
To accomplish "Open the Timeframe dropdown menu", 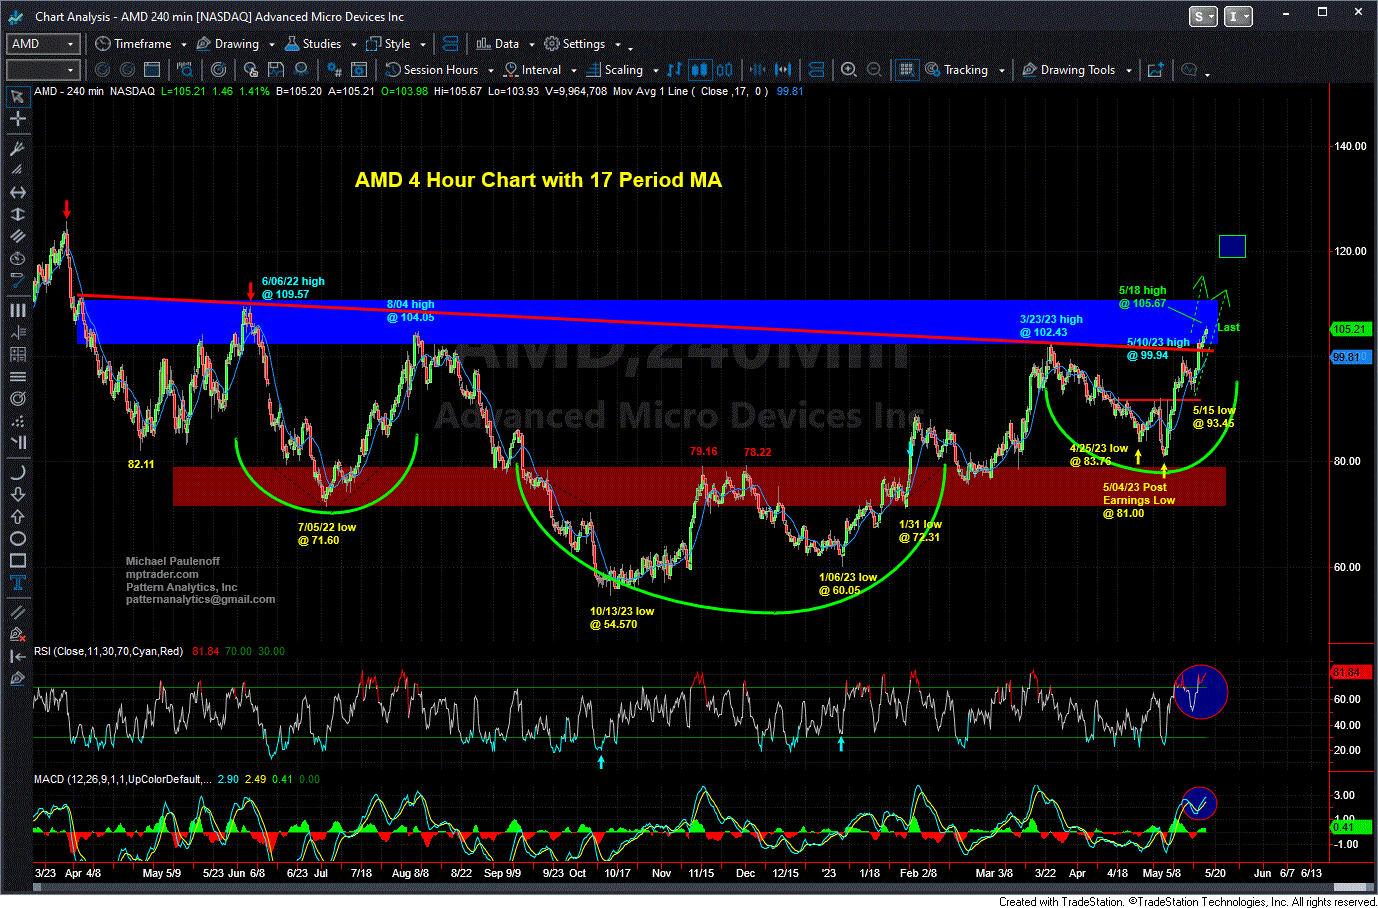I will point(141,44).
